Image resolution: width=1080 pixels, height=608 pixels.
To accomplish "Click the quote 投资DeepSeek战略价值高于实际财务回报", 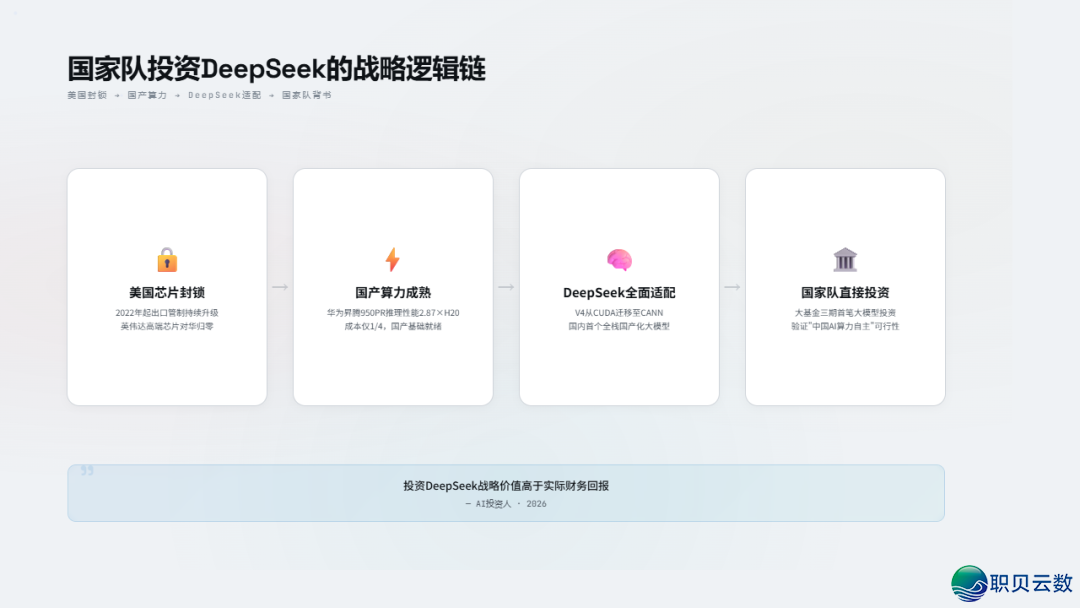I will tap(506, 485).
